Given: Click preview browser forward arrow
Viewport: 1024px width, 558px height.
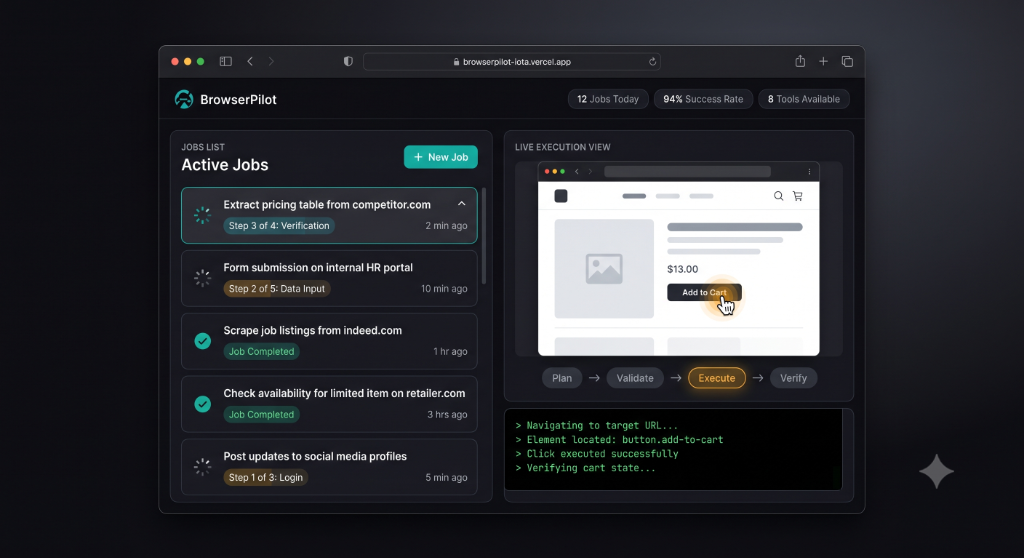Looking at the screenshot, I should pos(590,172).
